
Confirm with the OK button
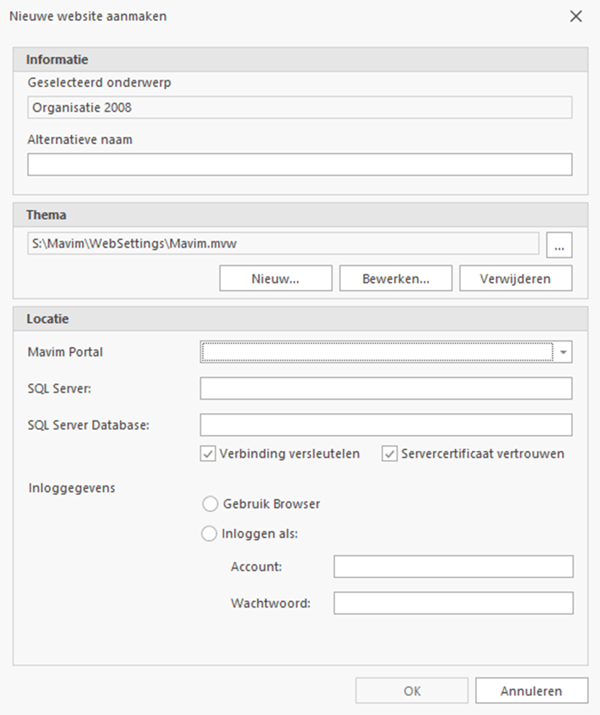point(412,691)
